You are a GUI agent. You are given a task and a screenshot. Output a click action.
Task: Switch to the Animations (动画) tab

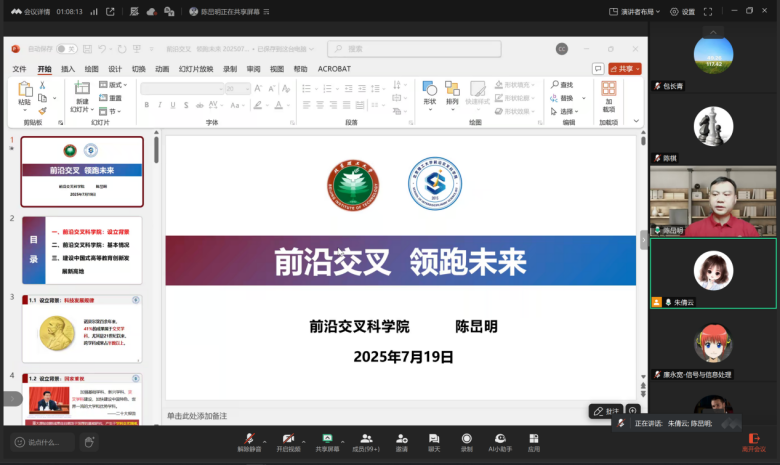click(162, 69)
